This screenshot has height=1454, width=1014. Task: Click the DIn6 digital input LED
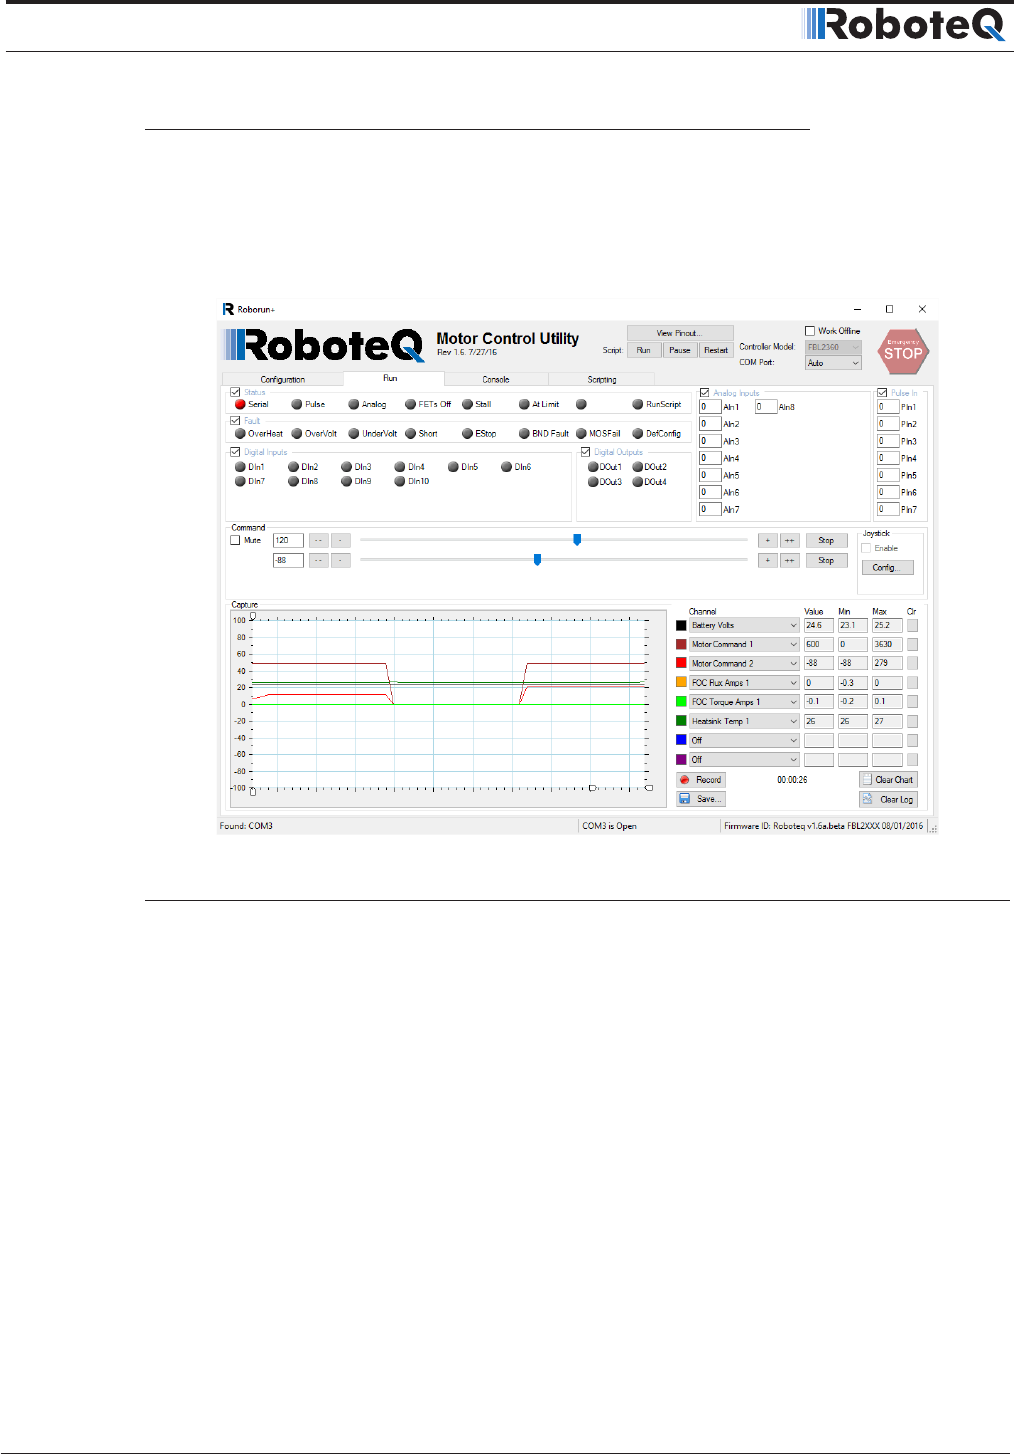point(507,466)
